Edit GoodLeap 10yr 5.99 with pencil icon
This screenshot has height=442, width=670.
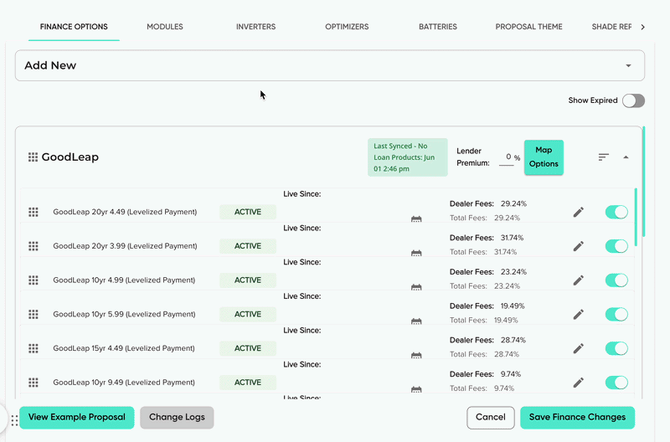tap(578, 315)
